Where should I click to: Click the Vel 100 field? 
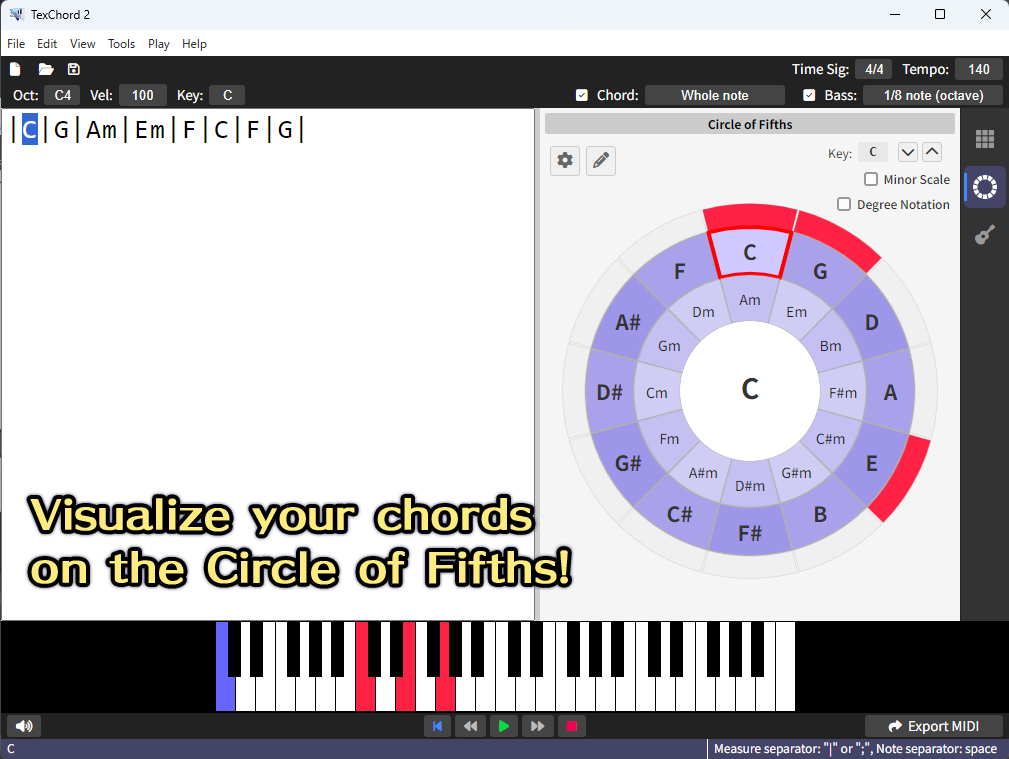(143, 95)
